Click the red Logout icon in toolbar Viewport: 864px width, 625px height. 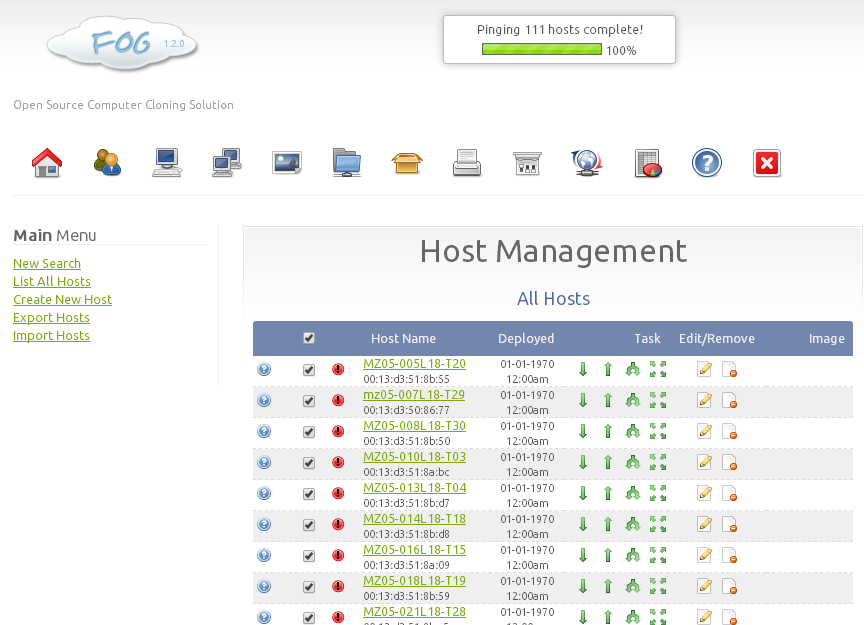[766, 162]
